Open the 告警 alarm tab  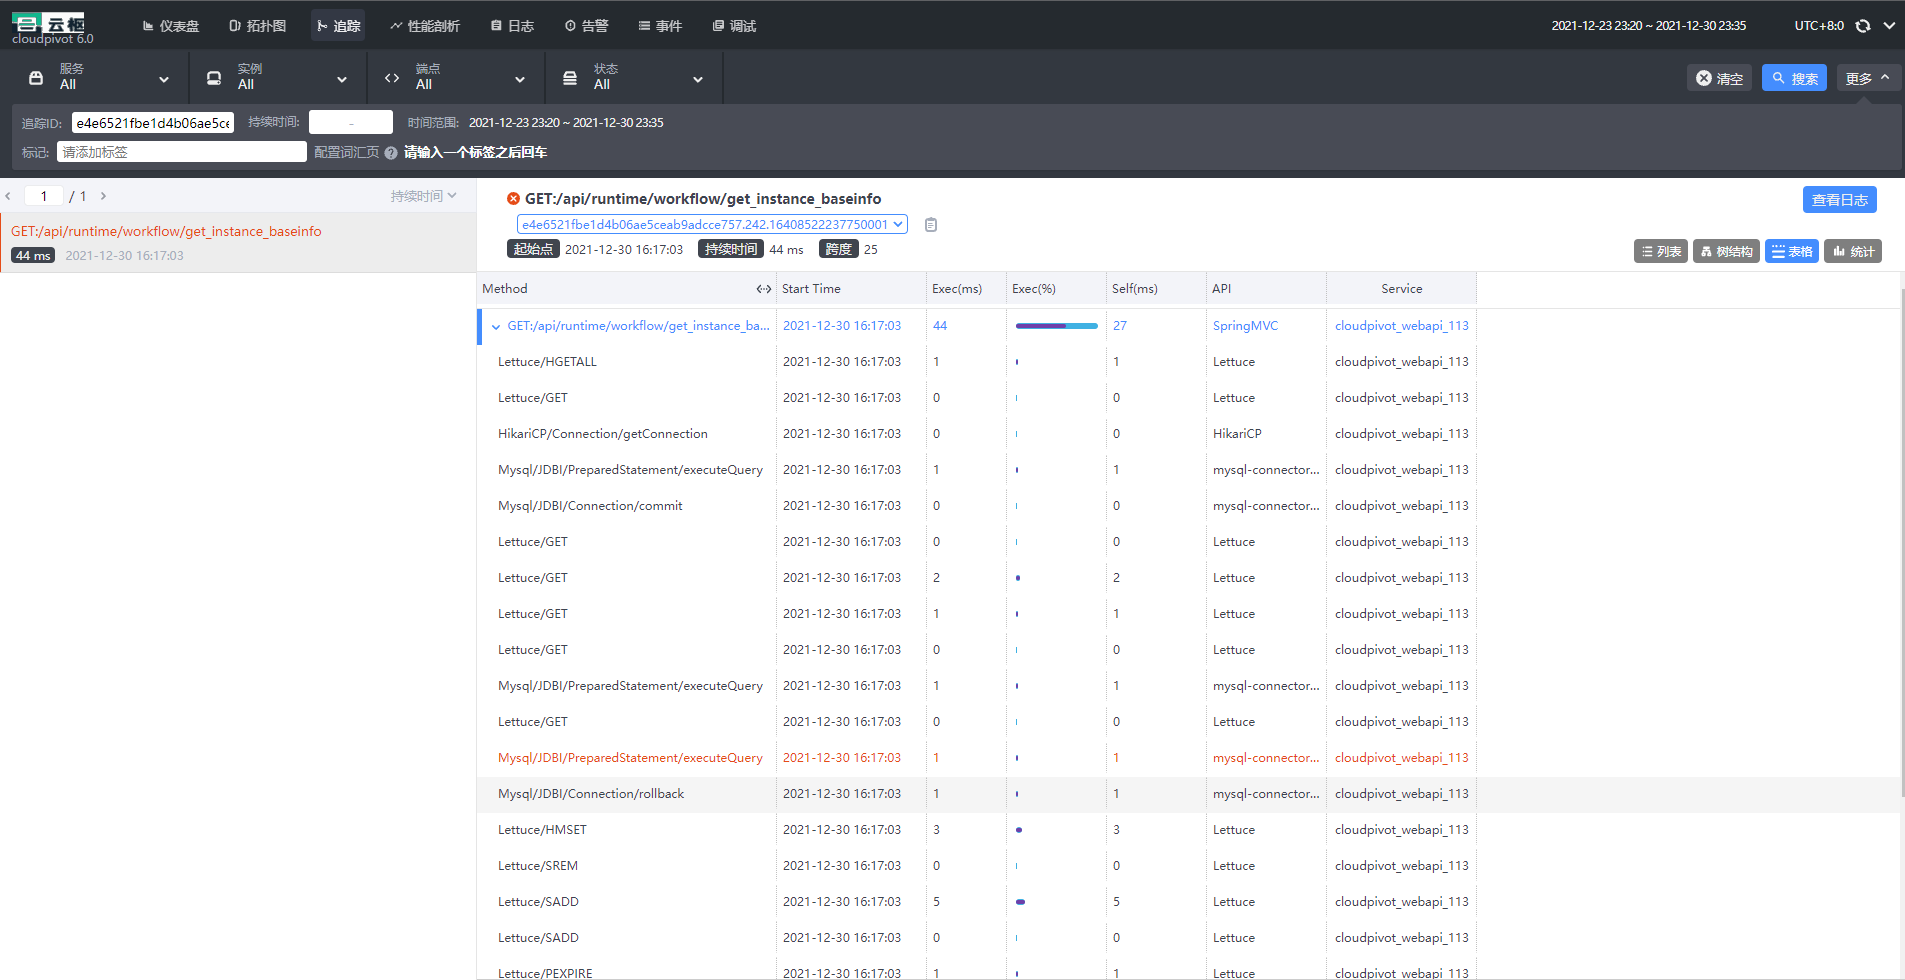click(586, 26)
